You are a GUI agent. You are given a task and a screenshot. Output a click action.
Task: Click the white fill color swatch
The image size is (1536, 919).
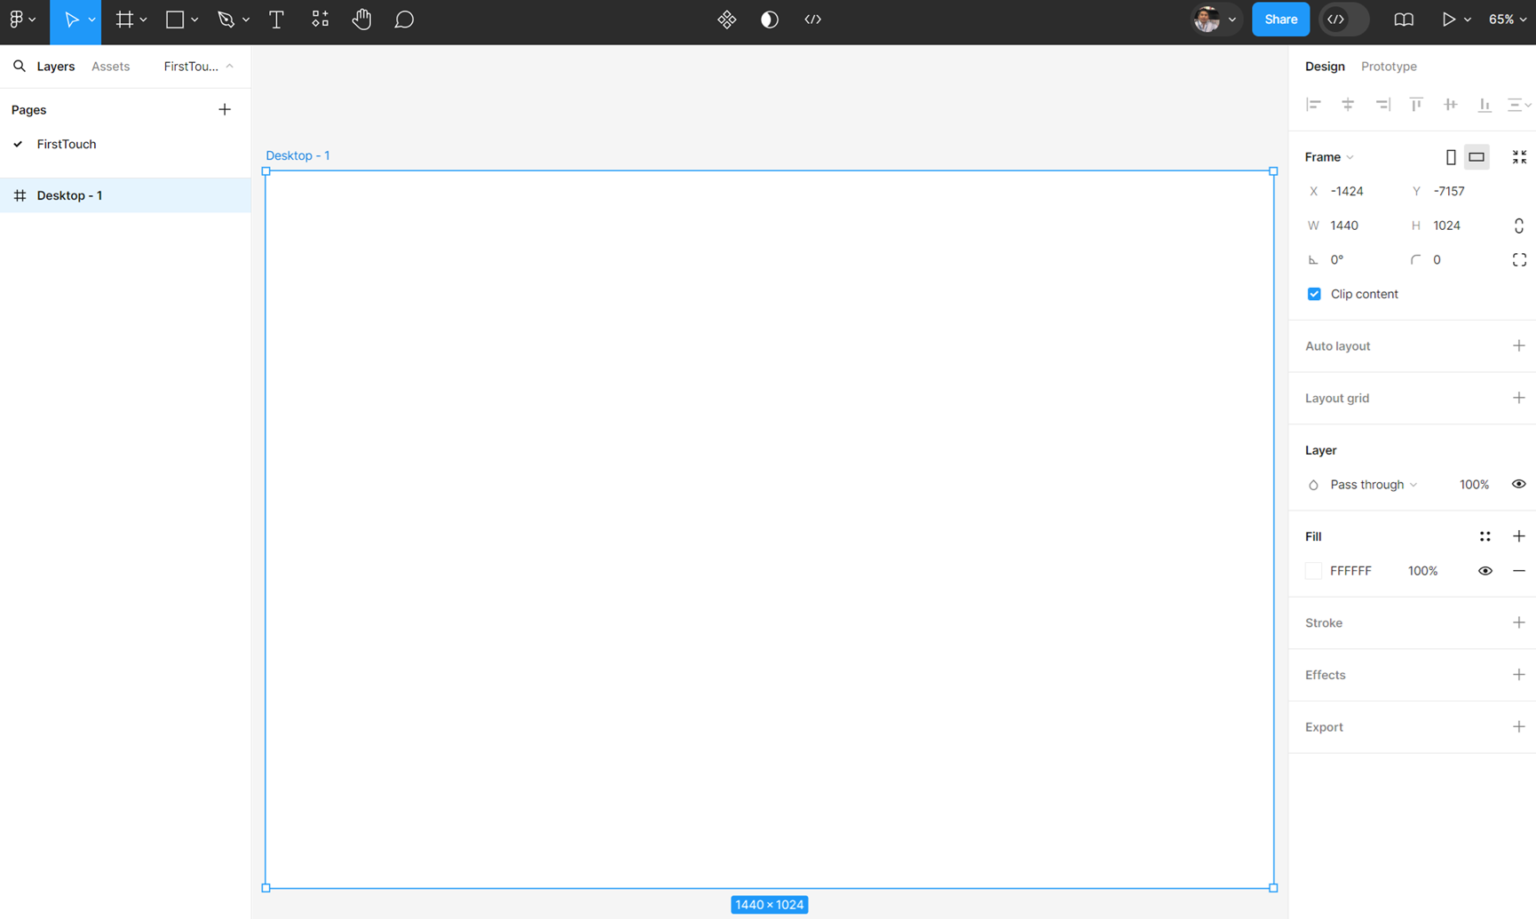(1313, 570)
